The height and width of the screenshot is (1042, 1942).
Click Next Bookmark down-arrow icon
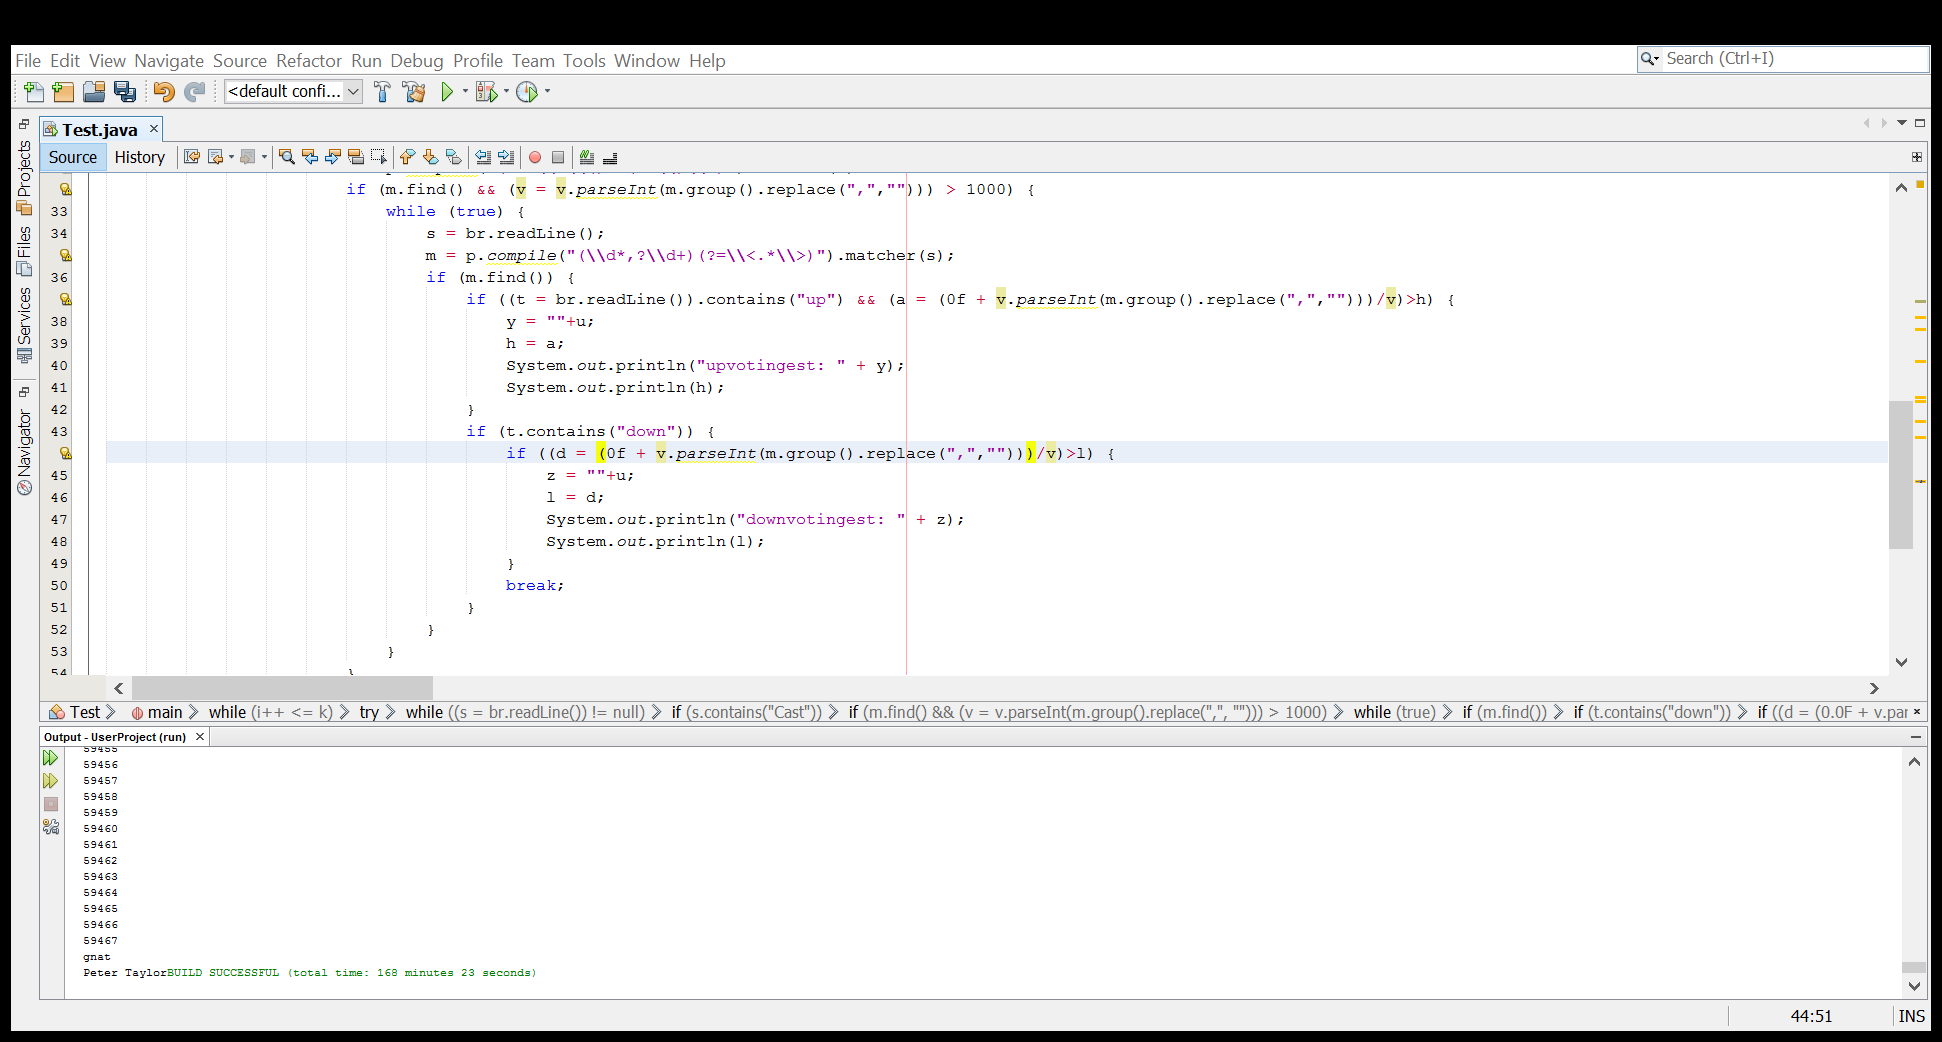coord(430,157)
